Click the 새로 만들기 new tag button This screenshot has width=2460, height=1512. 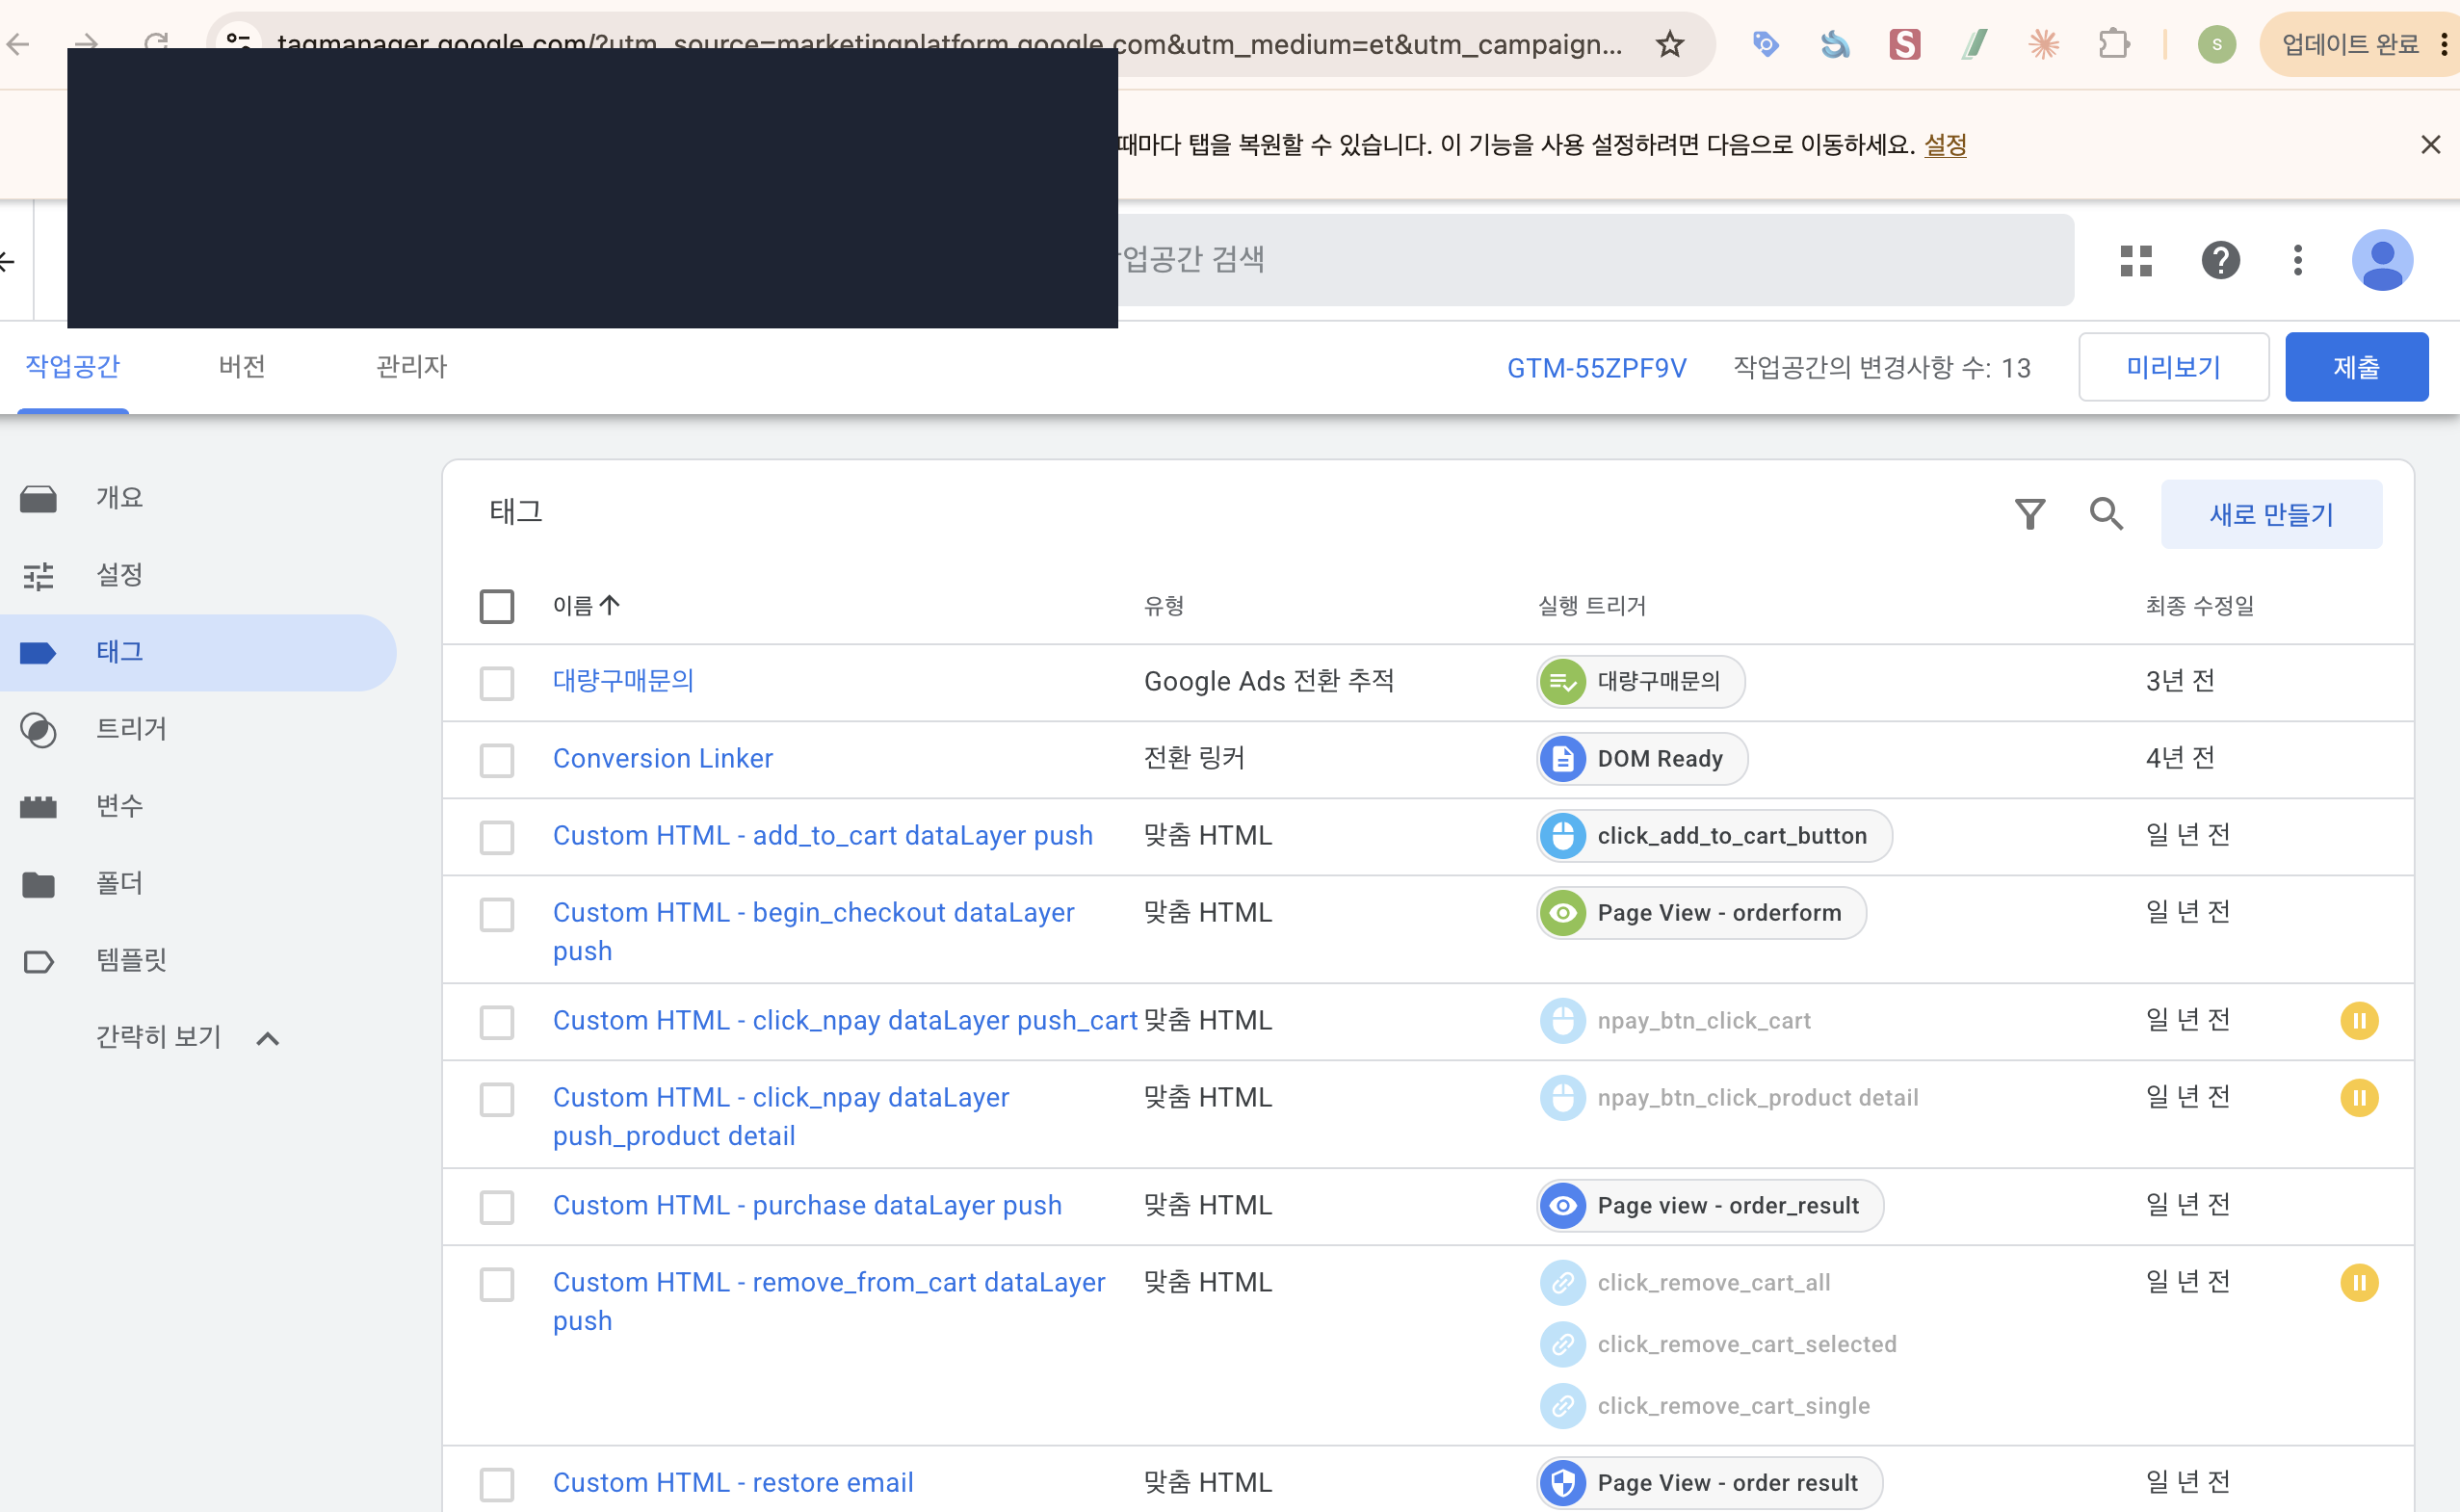(2271, 514)
